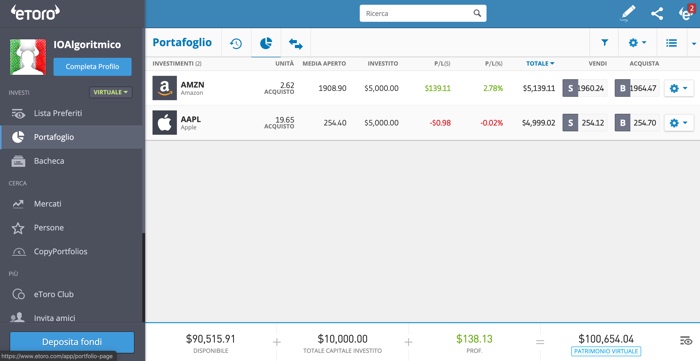
Task: Sort by TOTALE column header
Action: 540,64
